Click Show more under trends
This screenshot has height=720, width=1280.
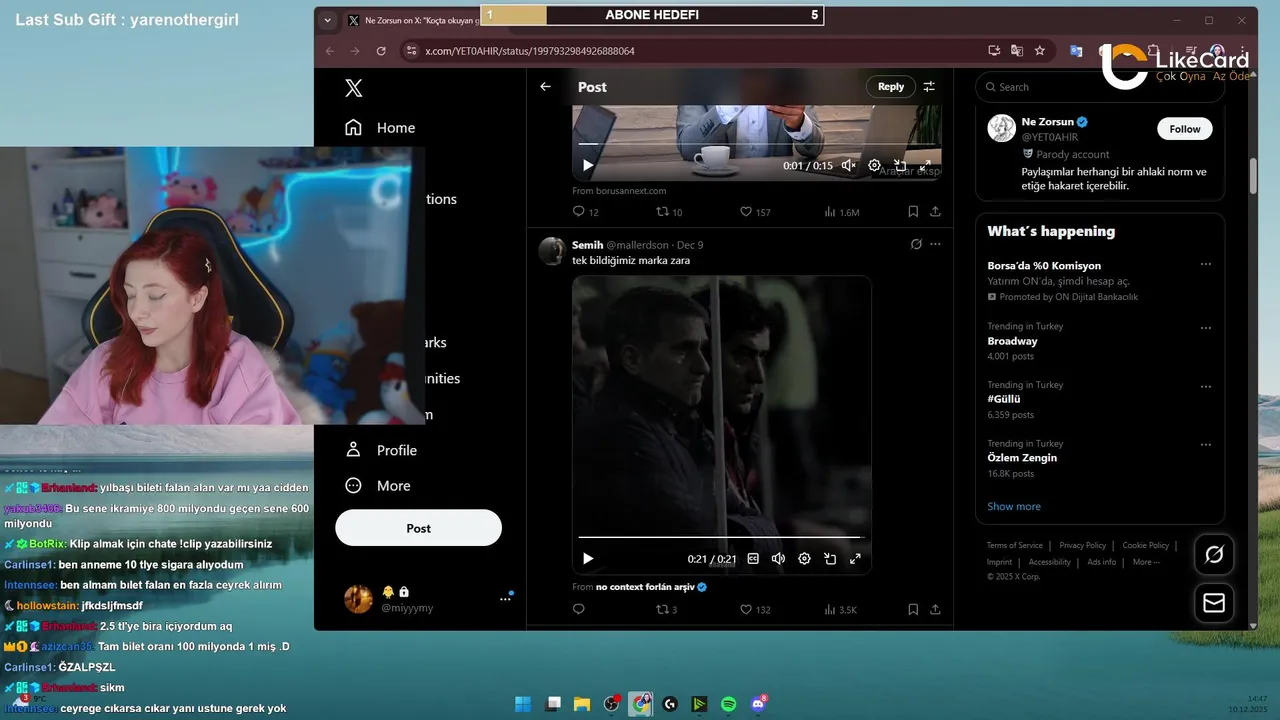[x=1014, y=506]
